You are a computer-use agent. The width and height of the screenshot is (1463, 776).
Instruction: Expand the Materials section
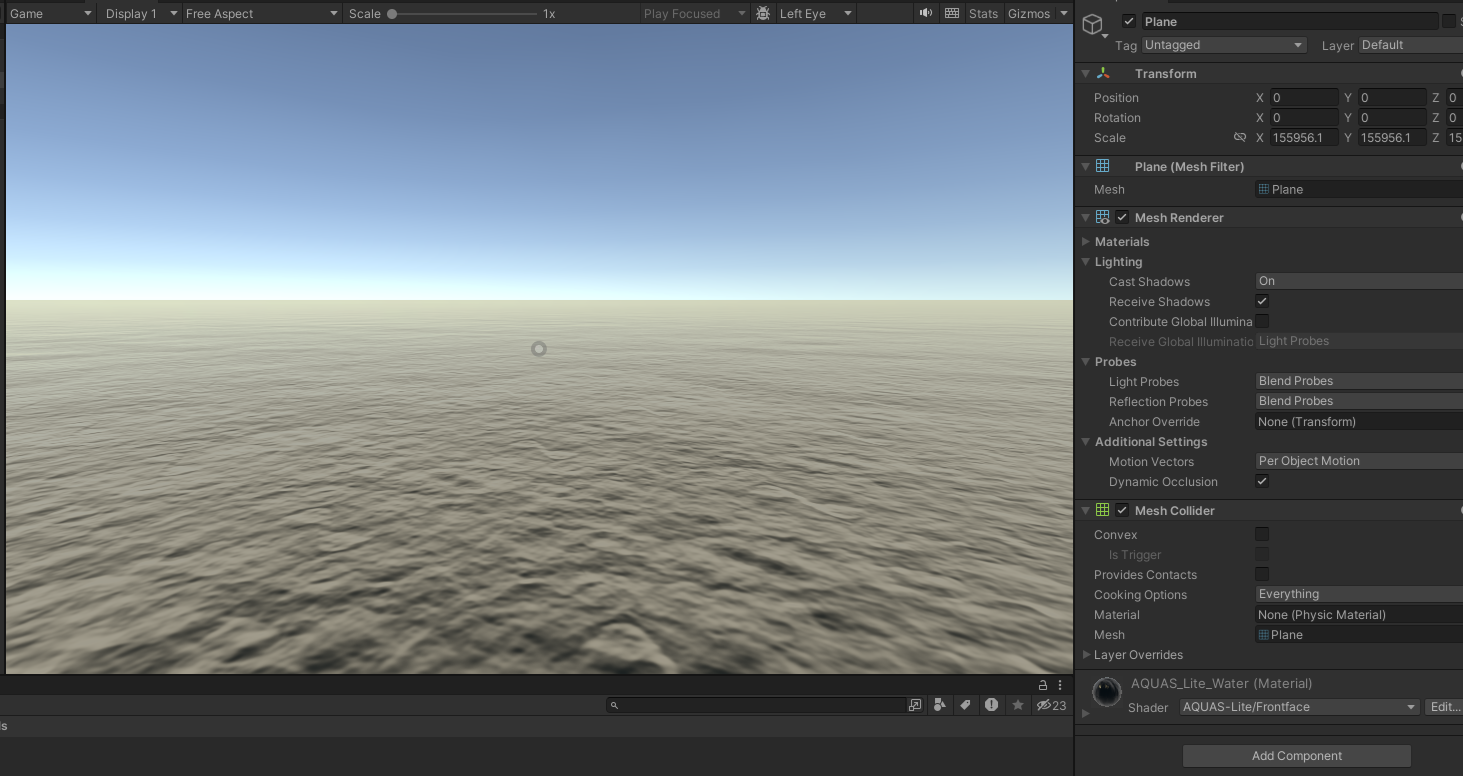tap(1086, 241)
